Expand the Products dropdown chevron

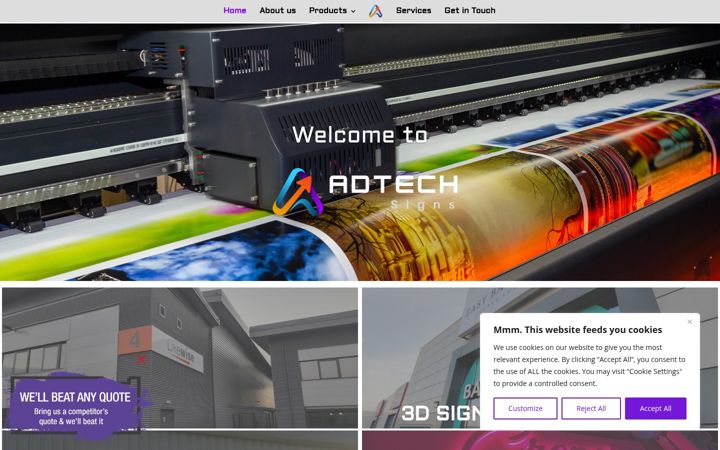click(353, 11)
